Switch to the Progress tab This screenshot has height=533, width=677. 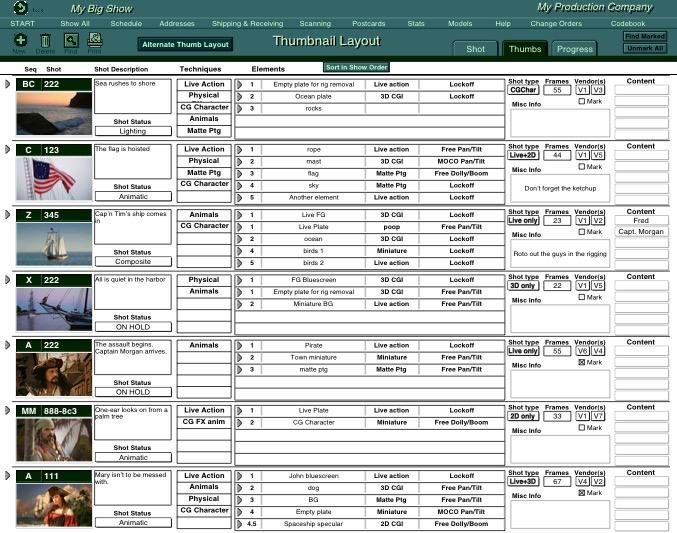pyautogui.click(x=575, y=49)
